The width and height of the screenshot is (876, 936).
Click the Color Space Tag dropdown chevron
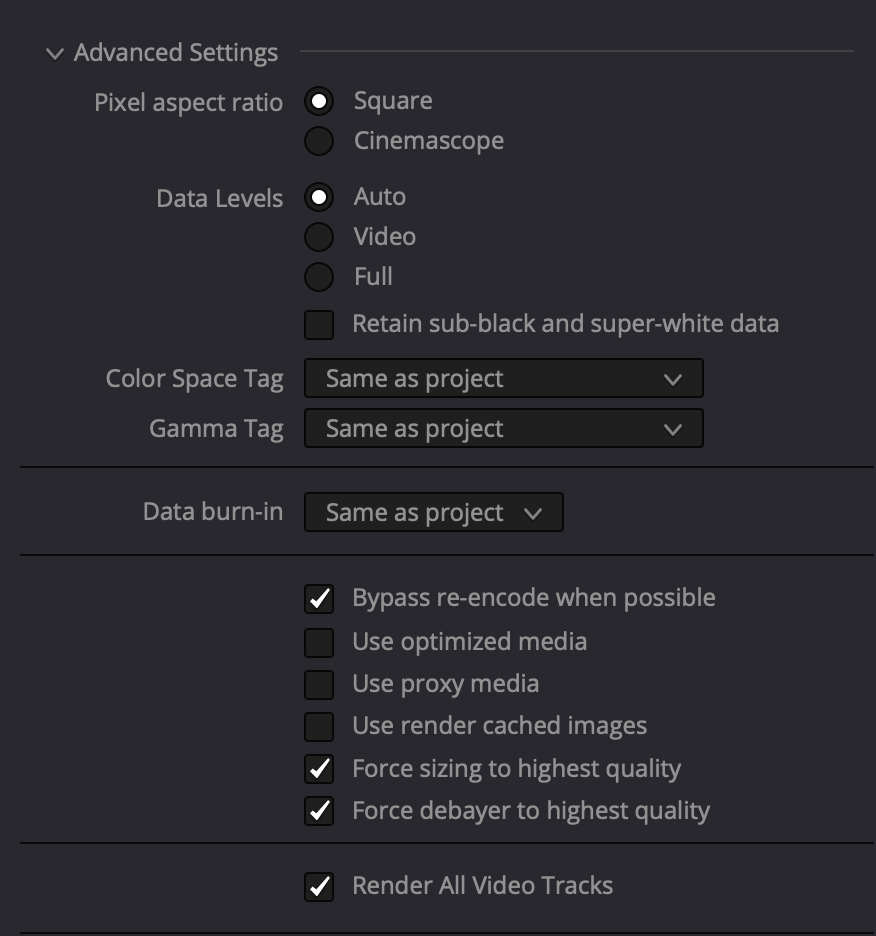point(673,380)
